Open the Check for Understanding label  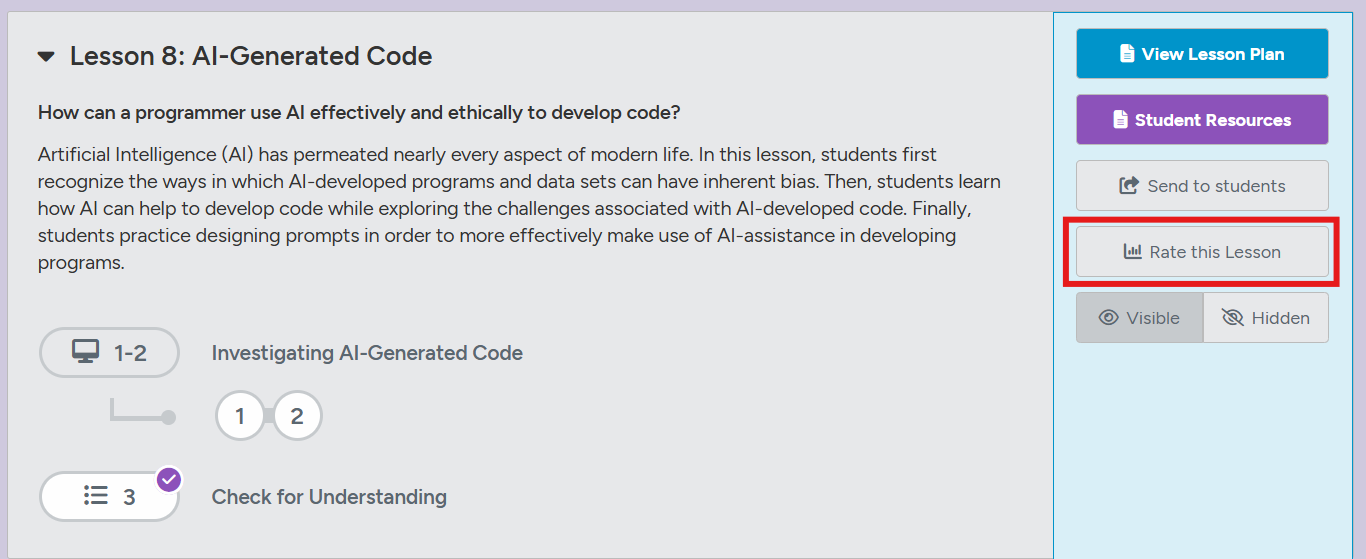(329, 497)
